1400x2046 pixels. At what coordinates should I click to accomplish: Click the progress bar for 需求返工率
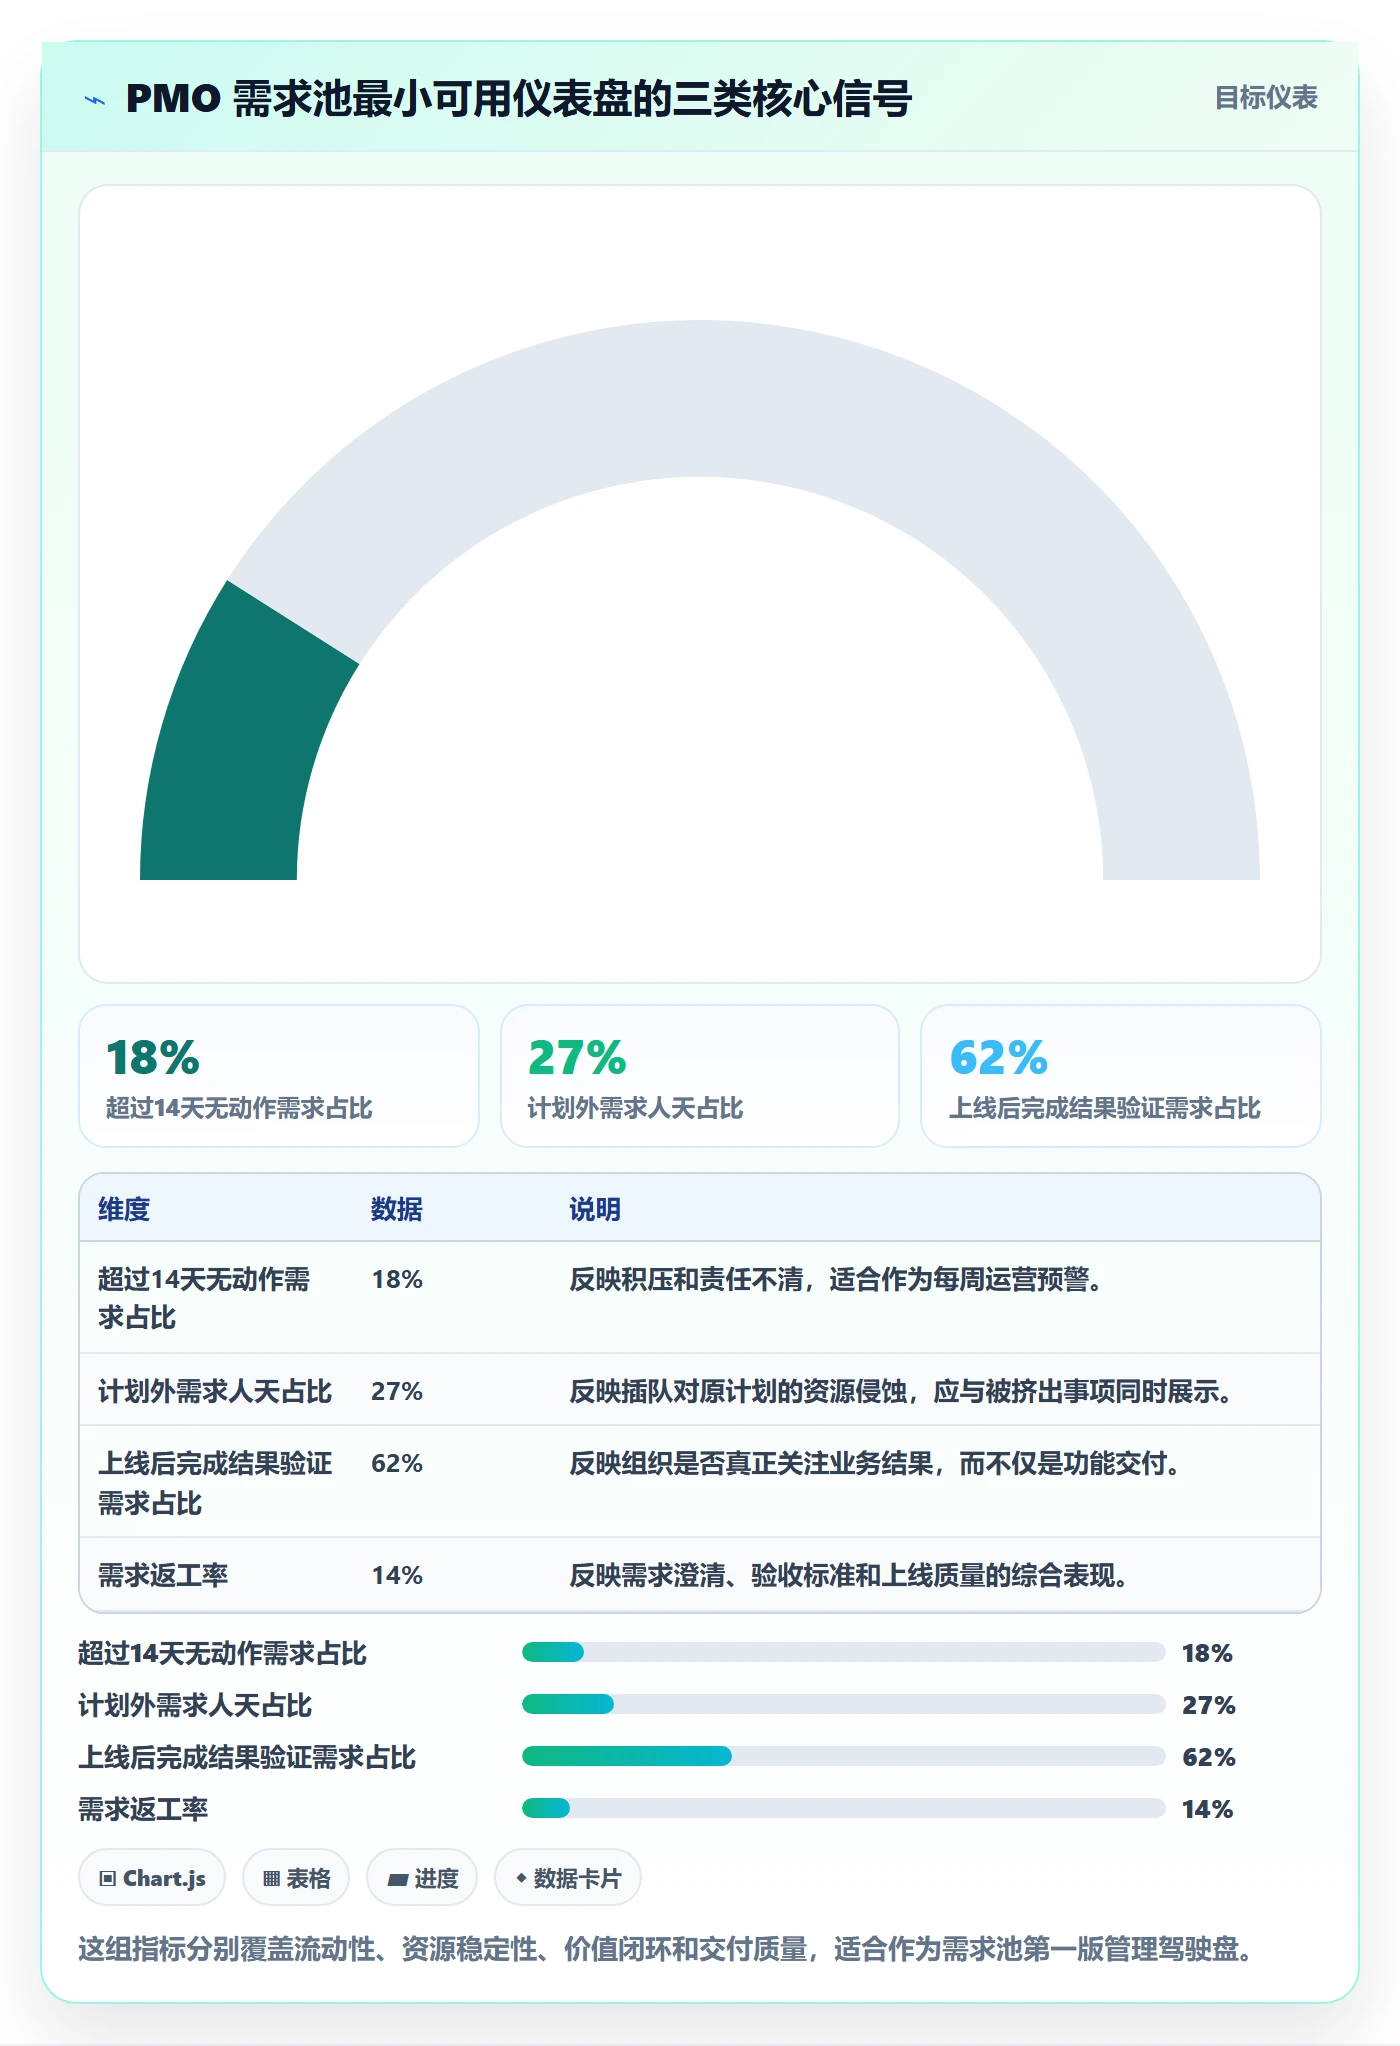coord(844,1808)
